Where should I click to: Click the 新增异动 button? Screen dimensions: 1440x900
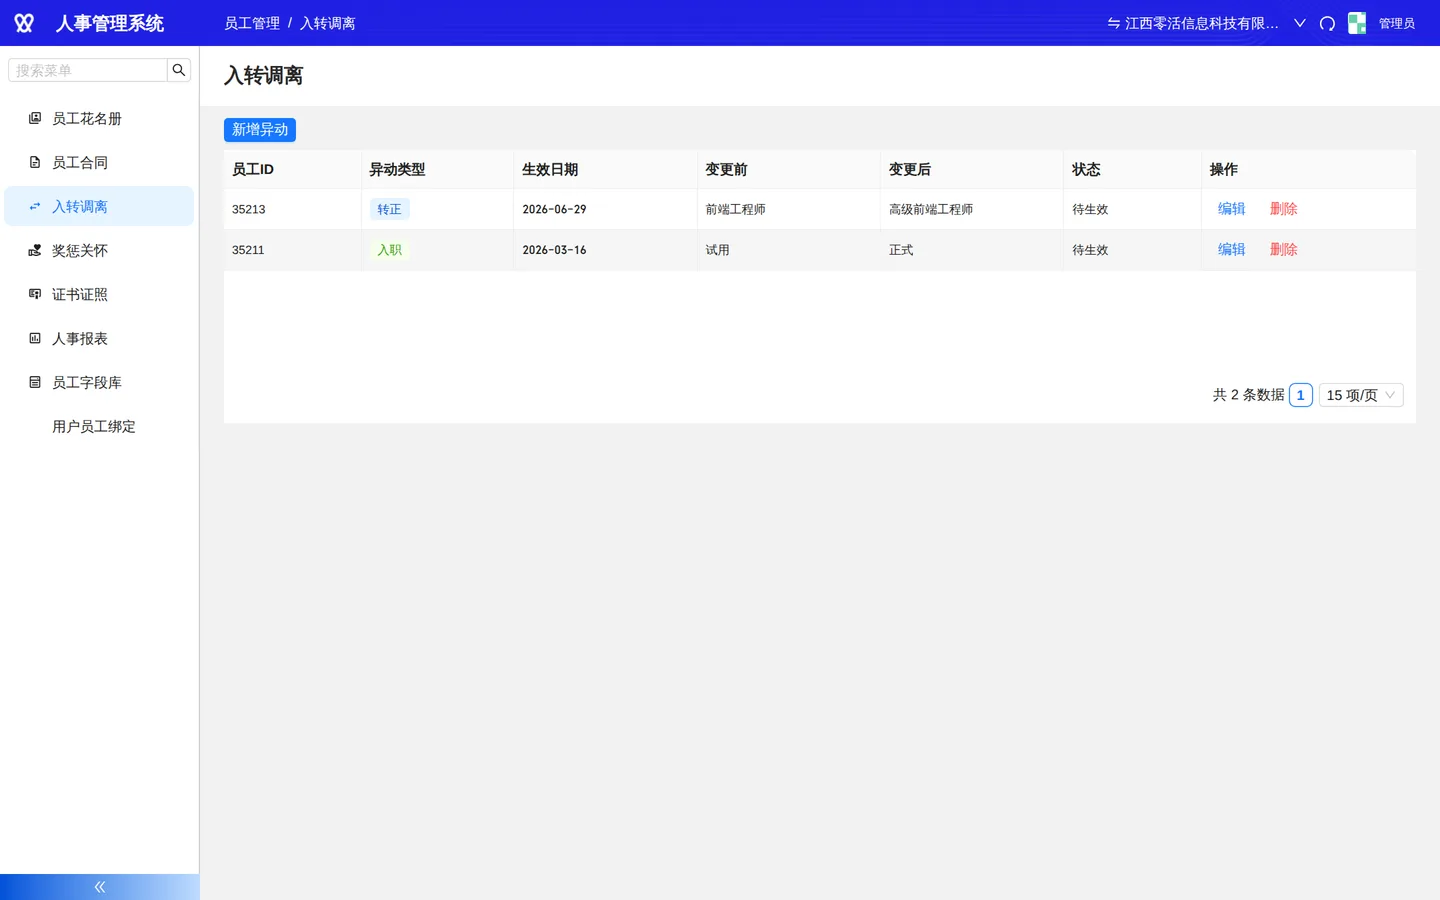pos(260,129)
